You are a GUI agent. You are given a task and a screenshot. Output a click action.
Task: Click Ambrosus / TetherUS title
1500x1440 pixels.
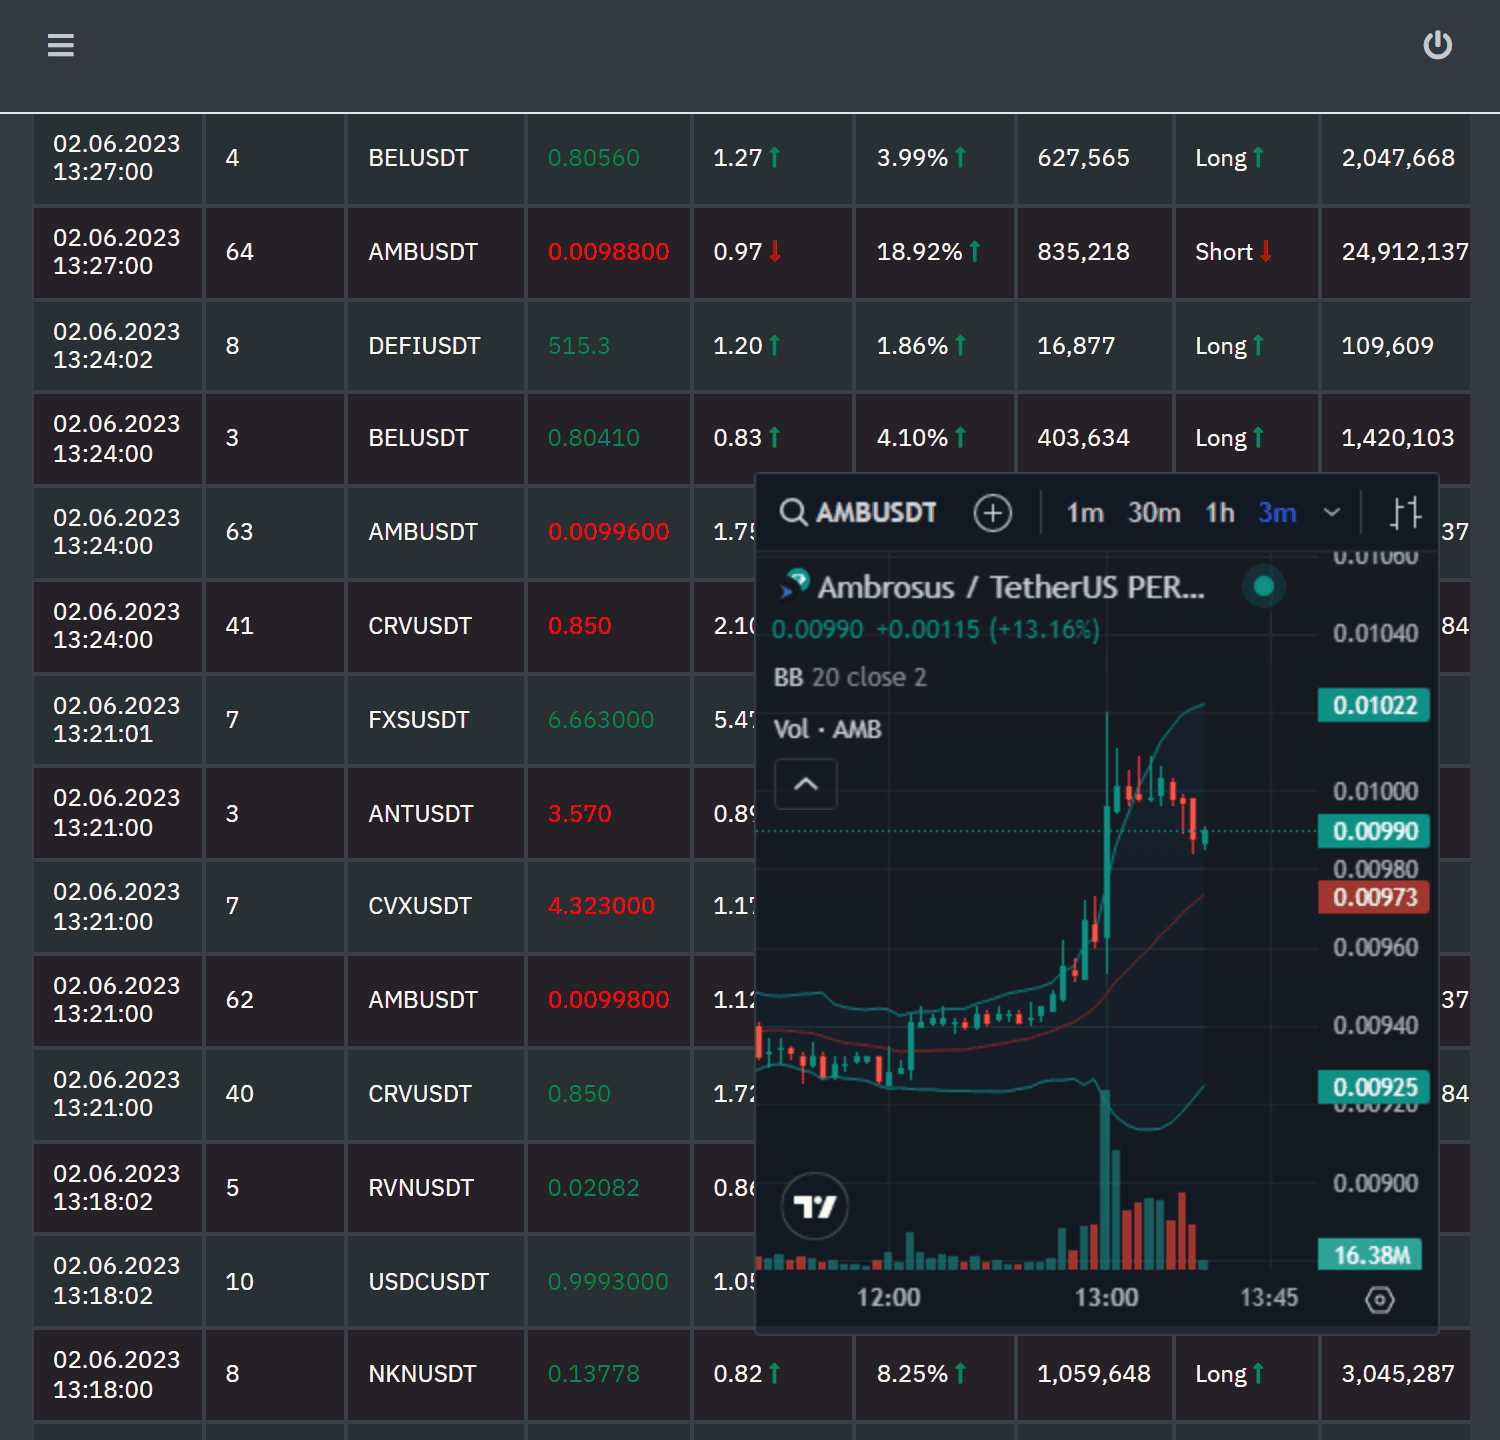point(1011,587)
